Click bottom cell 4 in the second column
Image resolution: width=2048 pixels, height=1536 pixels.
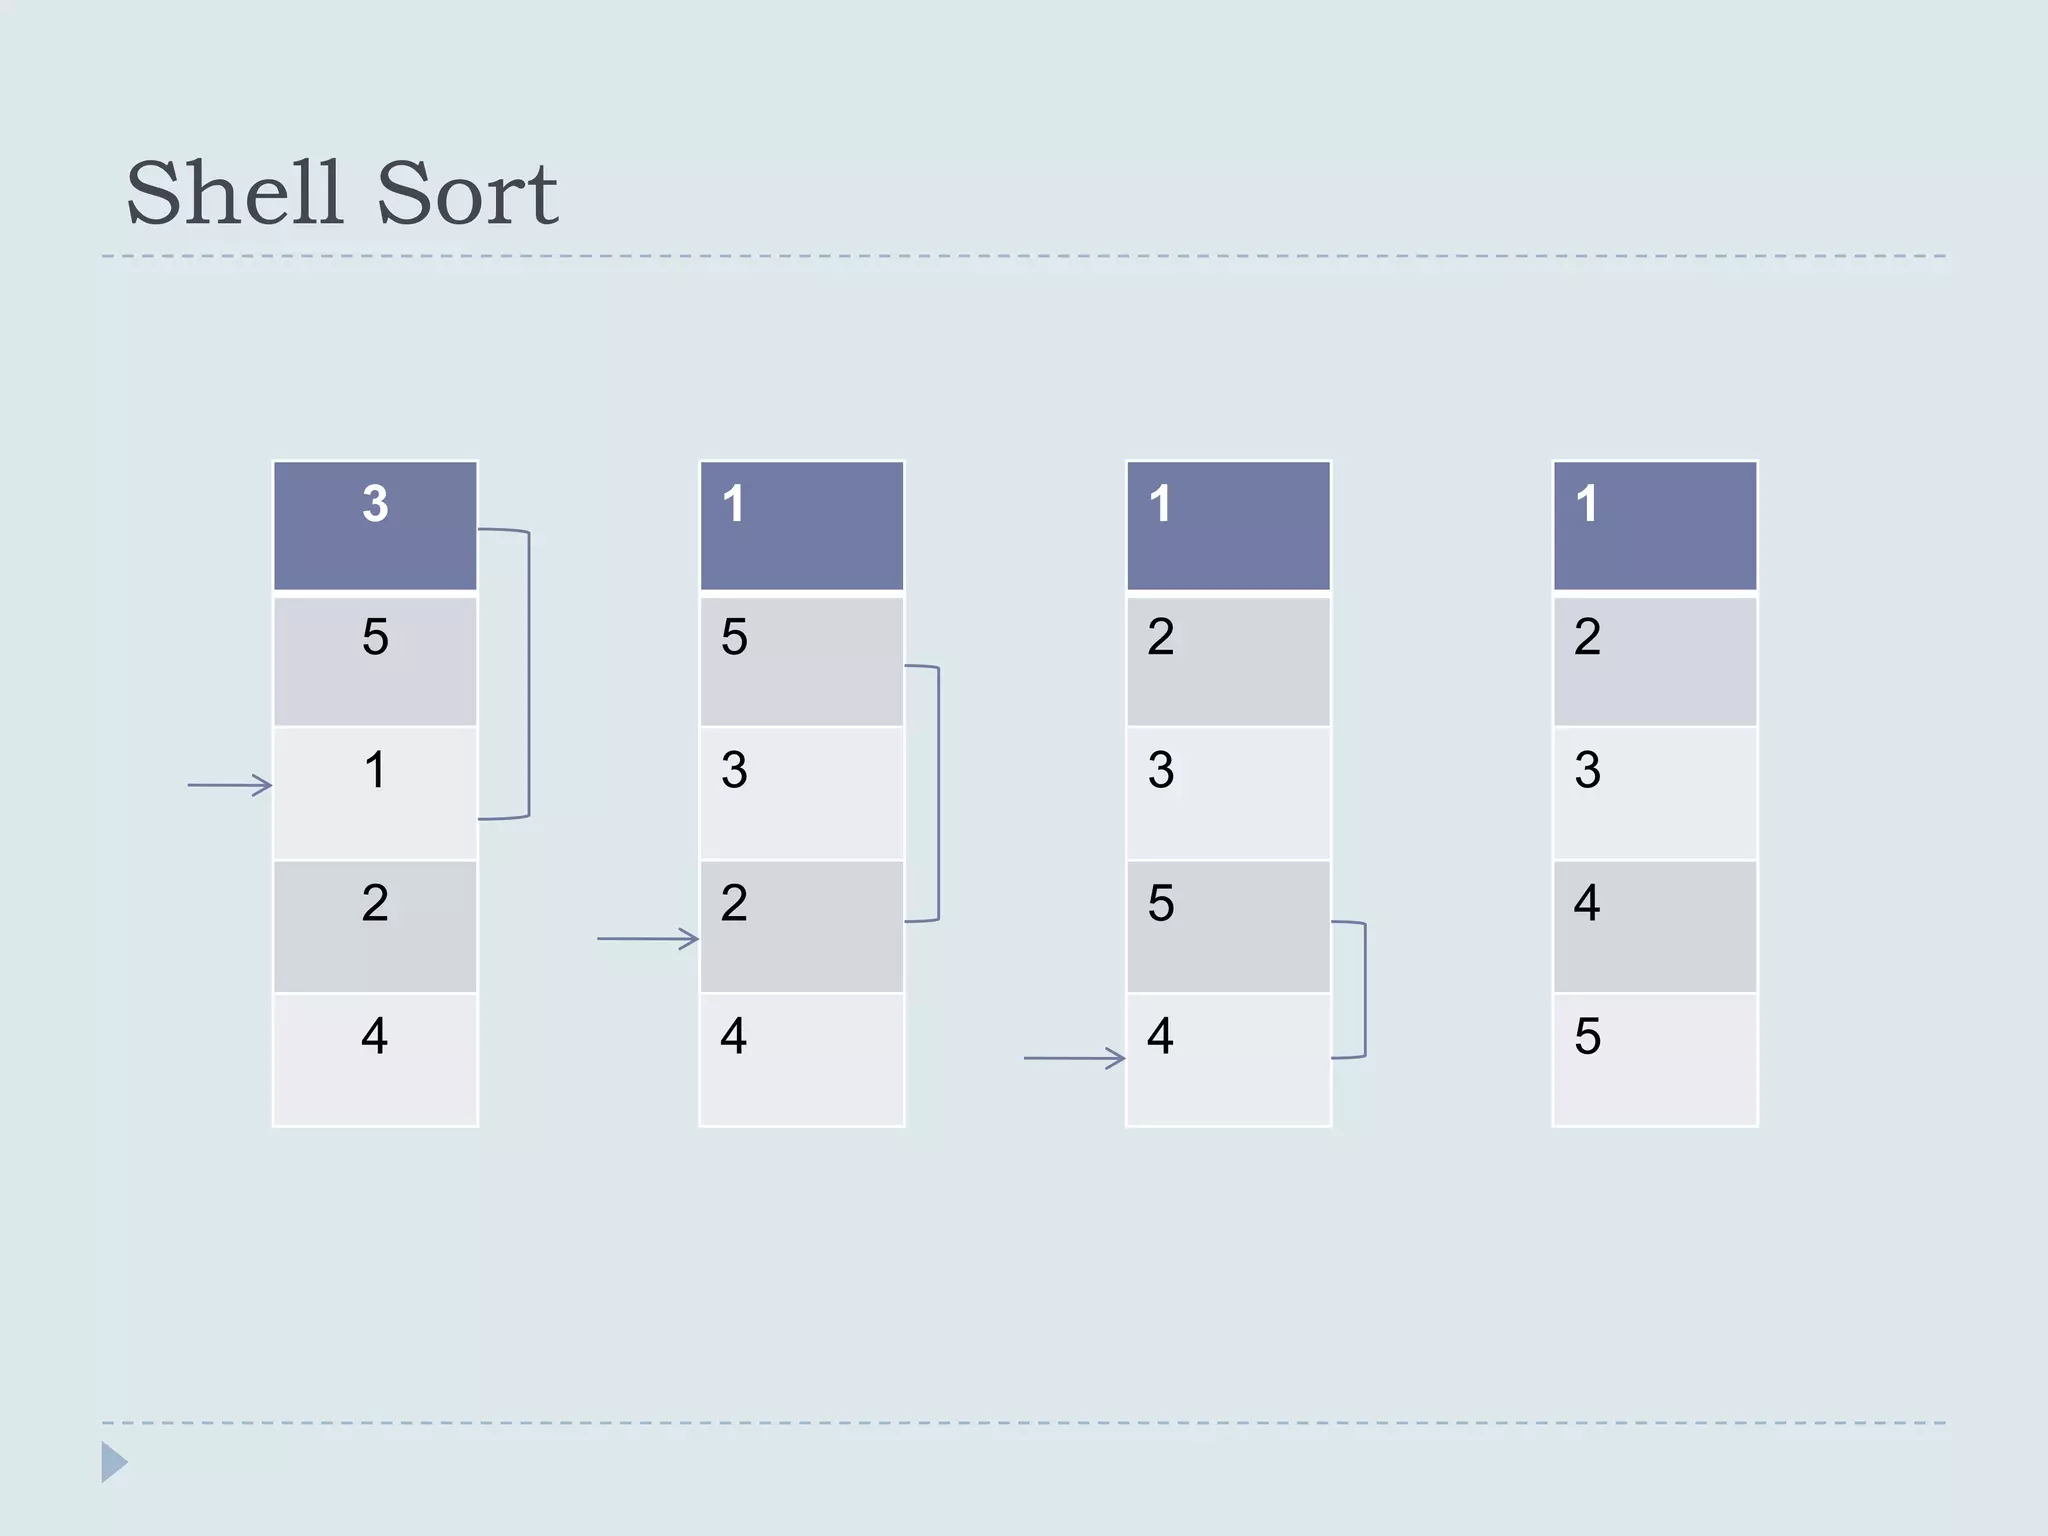pos(802,1059)
